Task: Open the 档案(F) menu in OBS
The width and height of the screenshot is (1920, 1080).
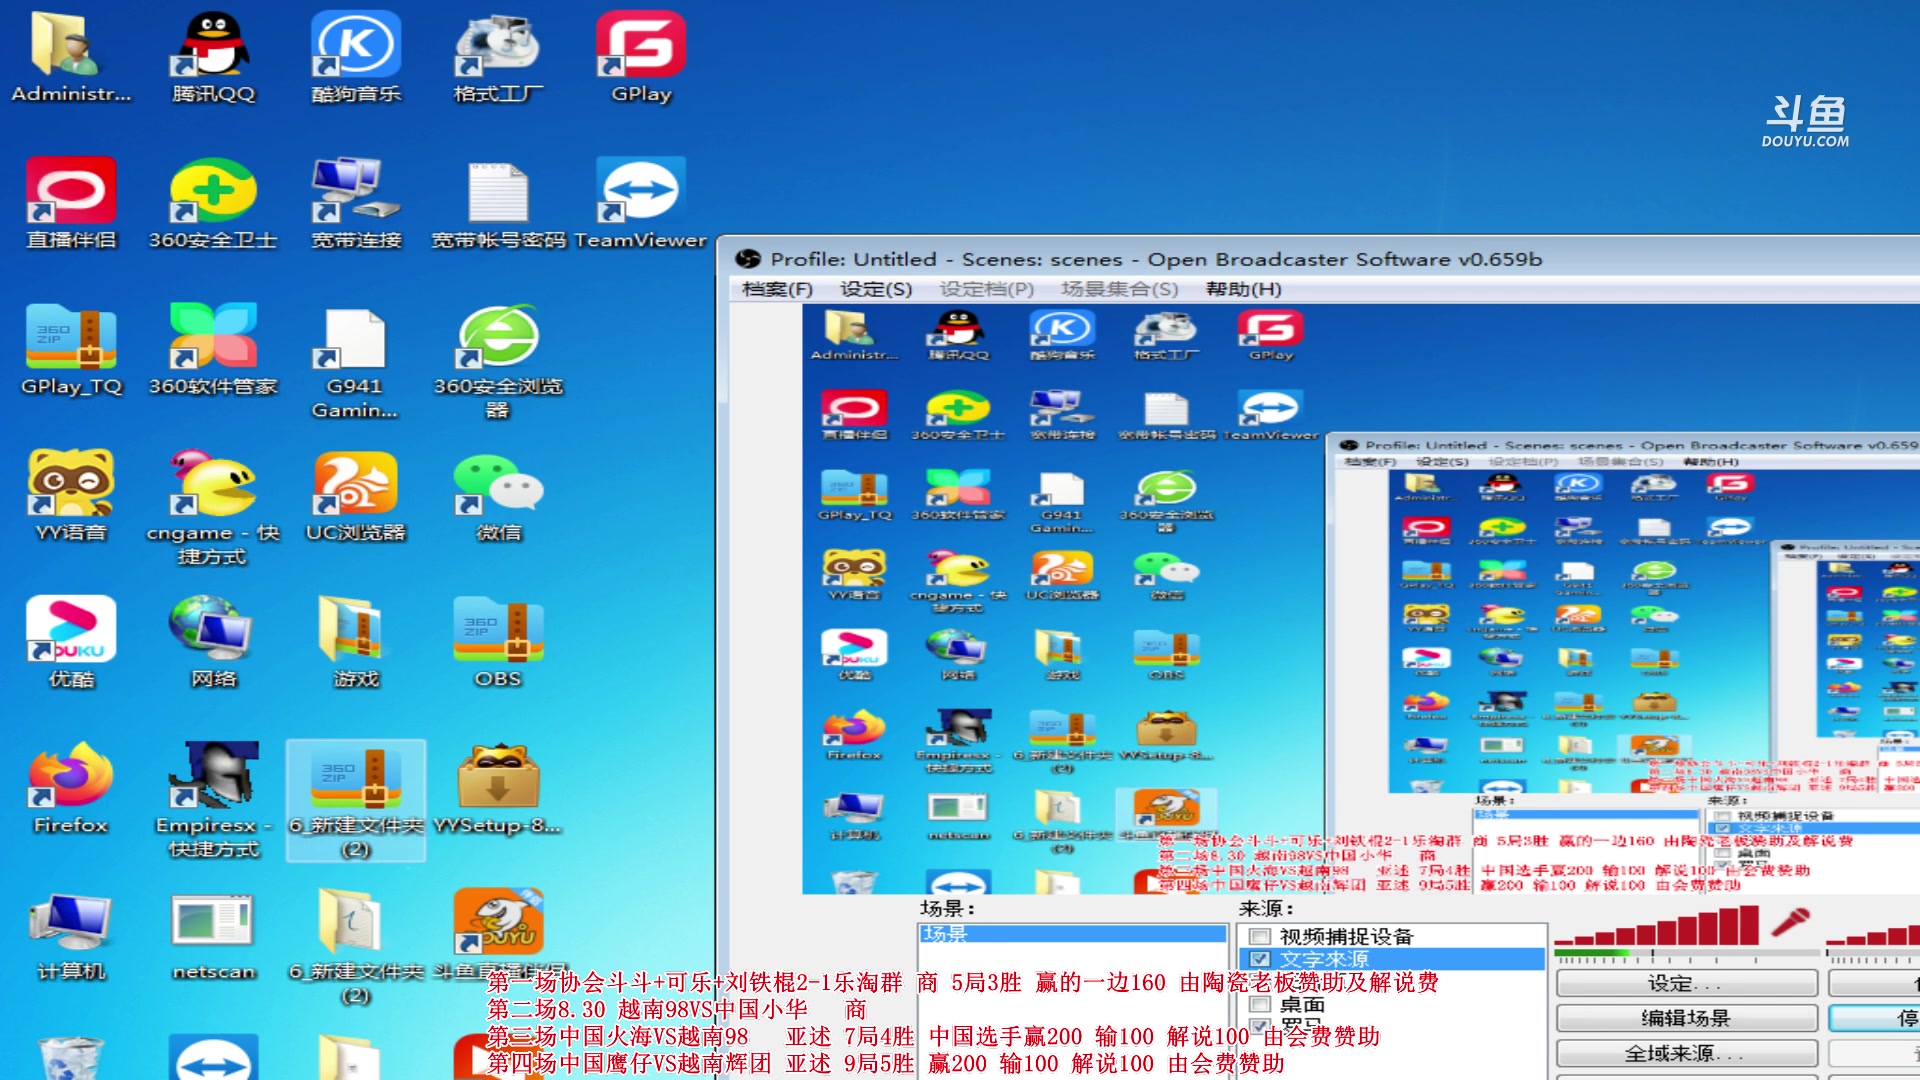Action: pos(777,289)
